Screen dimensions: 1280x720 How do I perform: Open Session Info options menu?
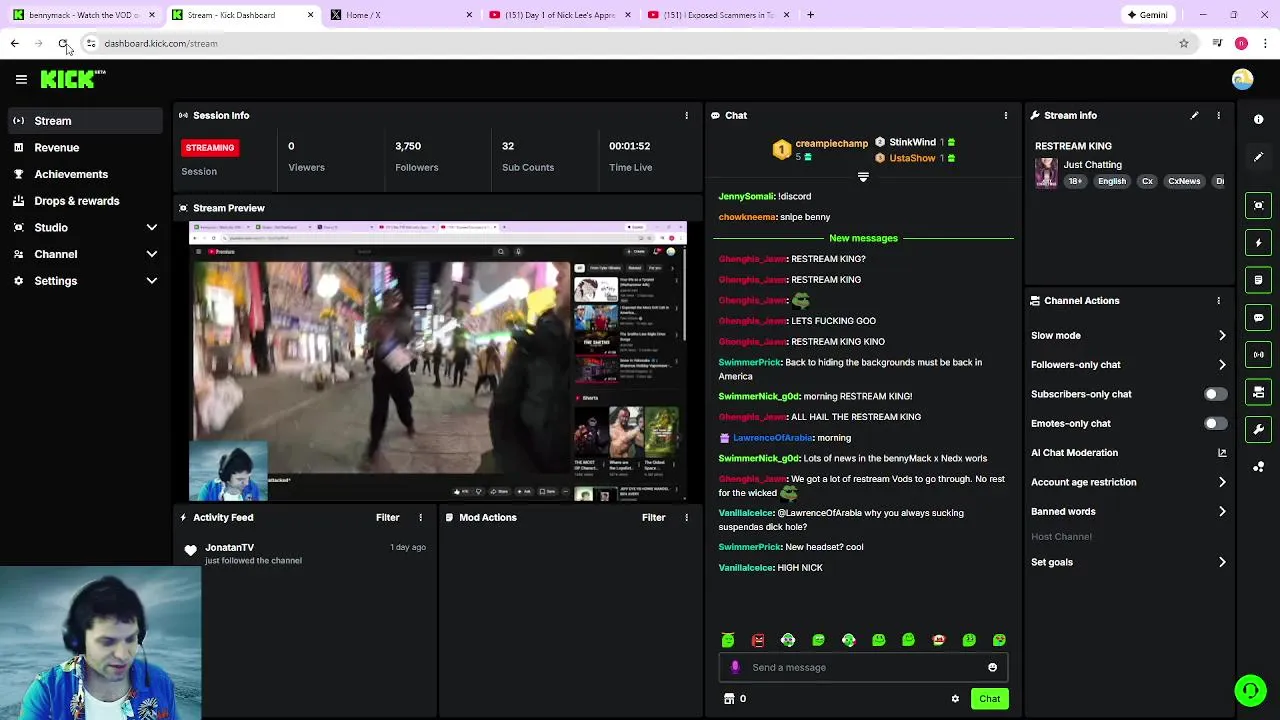click(x=686, y=115)
